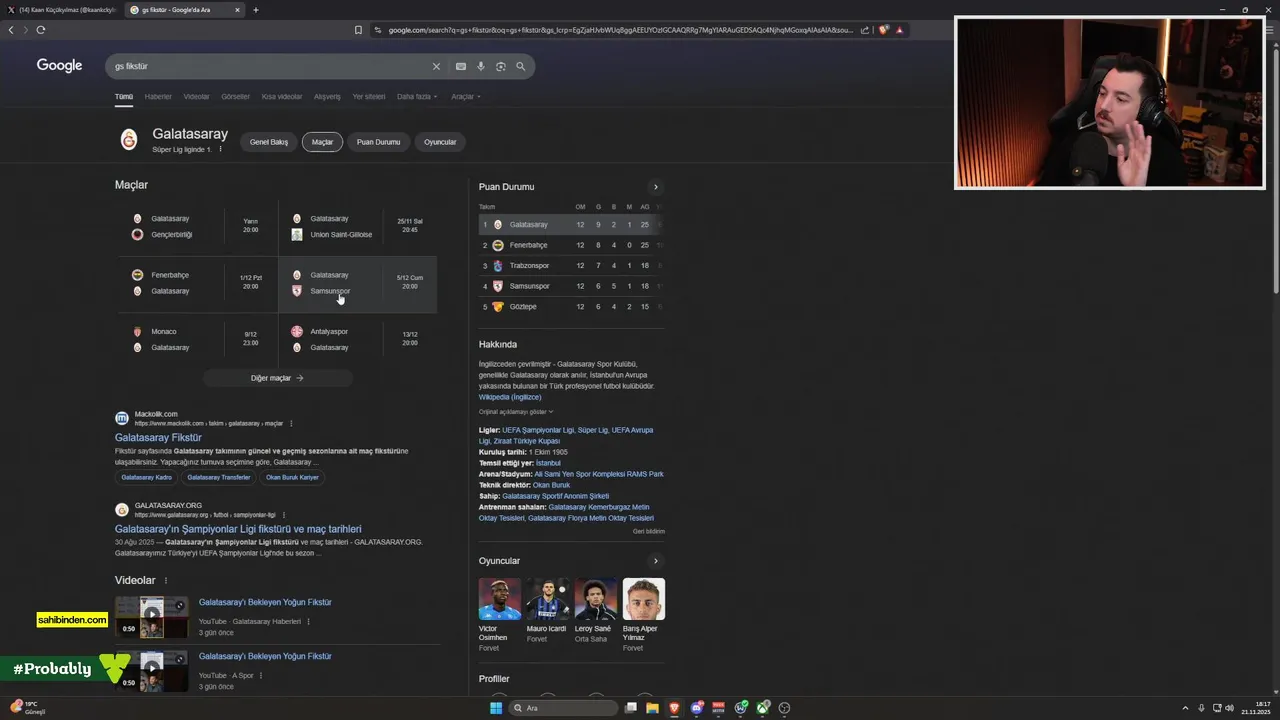This screenshot has height=720, width=1280.
Task: Open the Araçlar tools dropdown
Action: pos(466,97)
